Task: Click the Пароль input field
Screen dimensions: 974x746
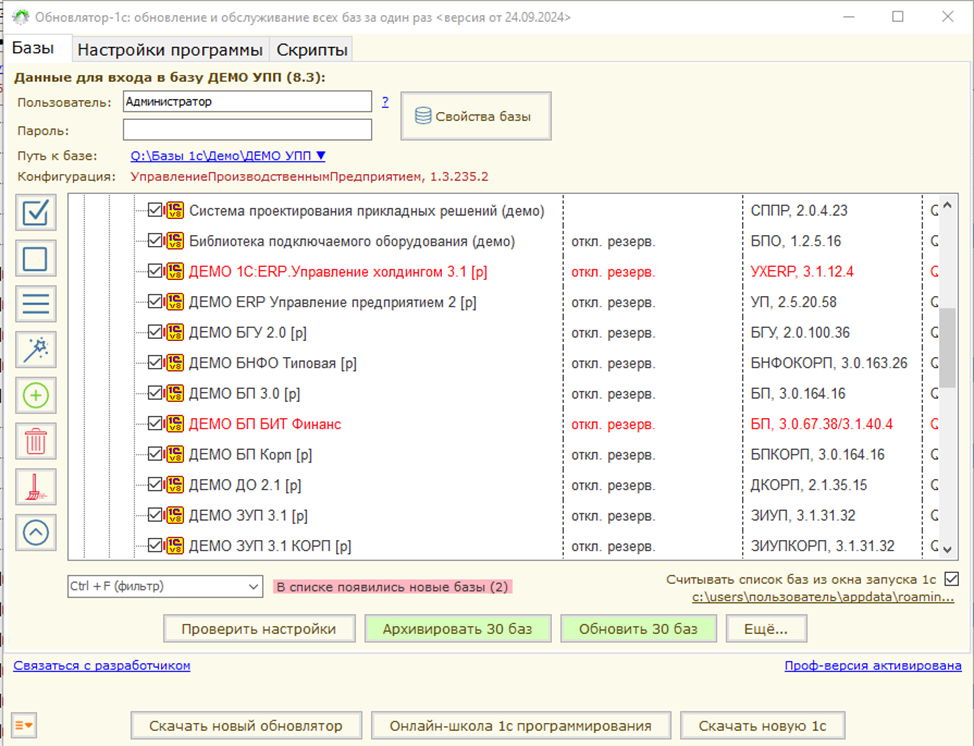Action: point(247,130)
